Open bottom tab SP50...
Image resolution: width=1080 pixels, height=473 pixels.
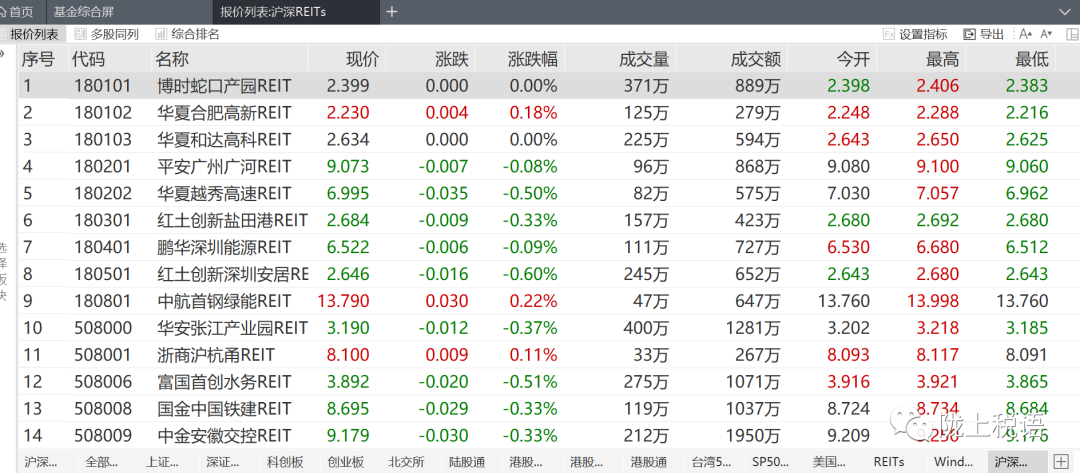(x=772, y=461)
